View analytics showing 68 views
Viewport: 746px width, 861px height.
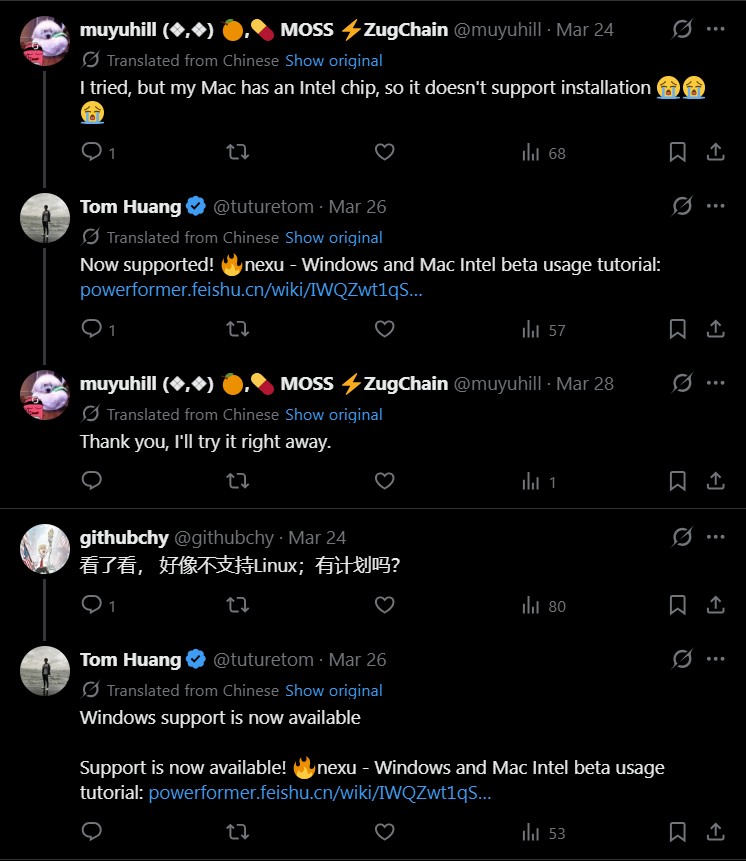(544, 153)
